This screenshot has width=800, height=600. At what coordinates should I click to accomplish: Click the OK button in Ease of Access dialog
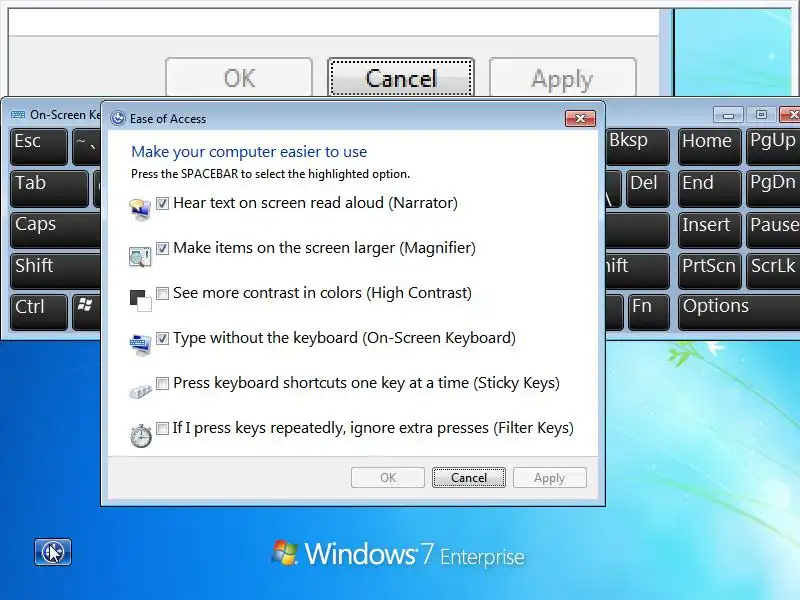[x=388, y=478]
